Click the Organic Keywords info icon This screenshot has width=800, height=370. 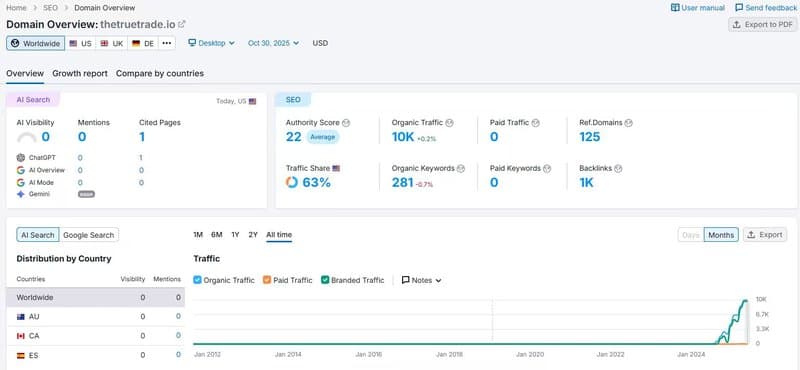point(461,168)
